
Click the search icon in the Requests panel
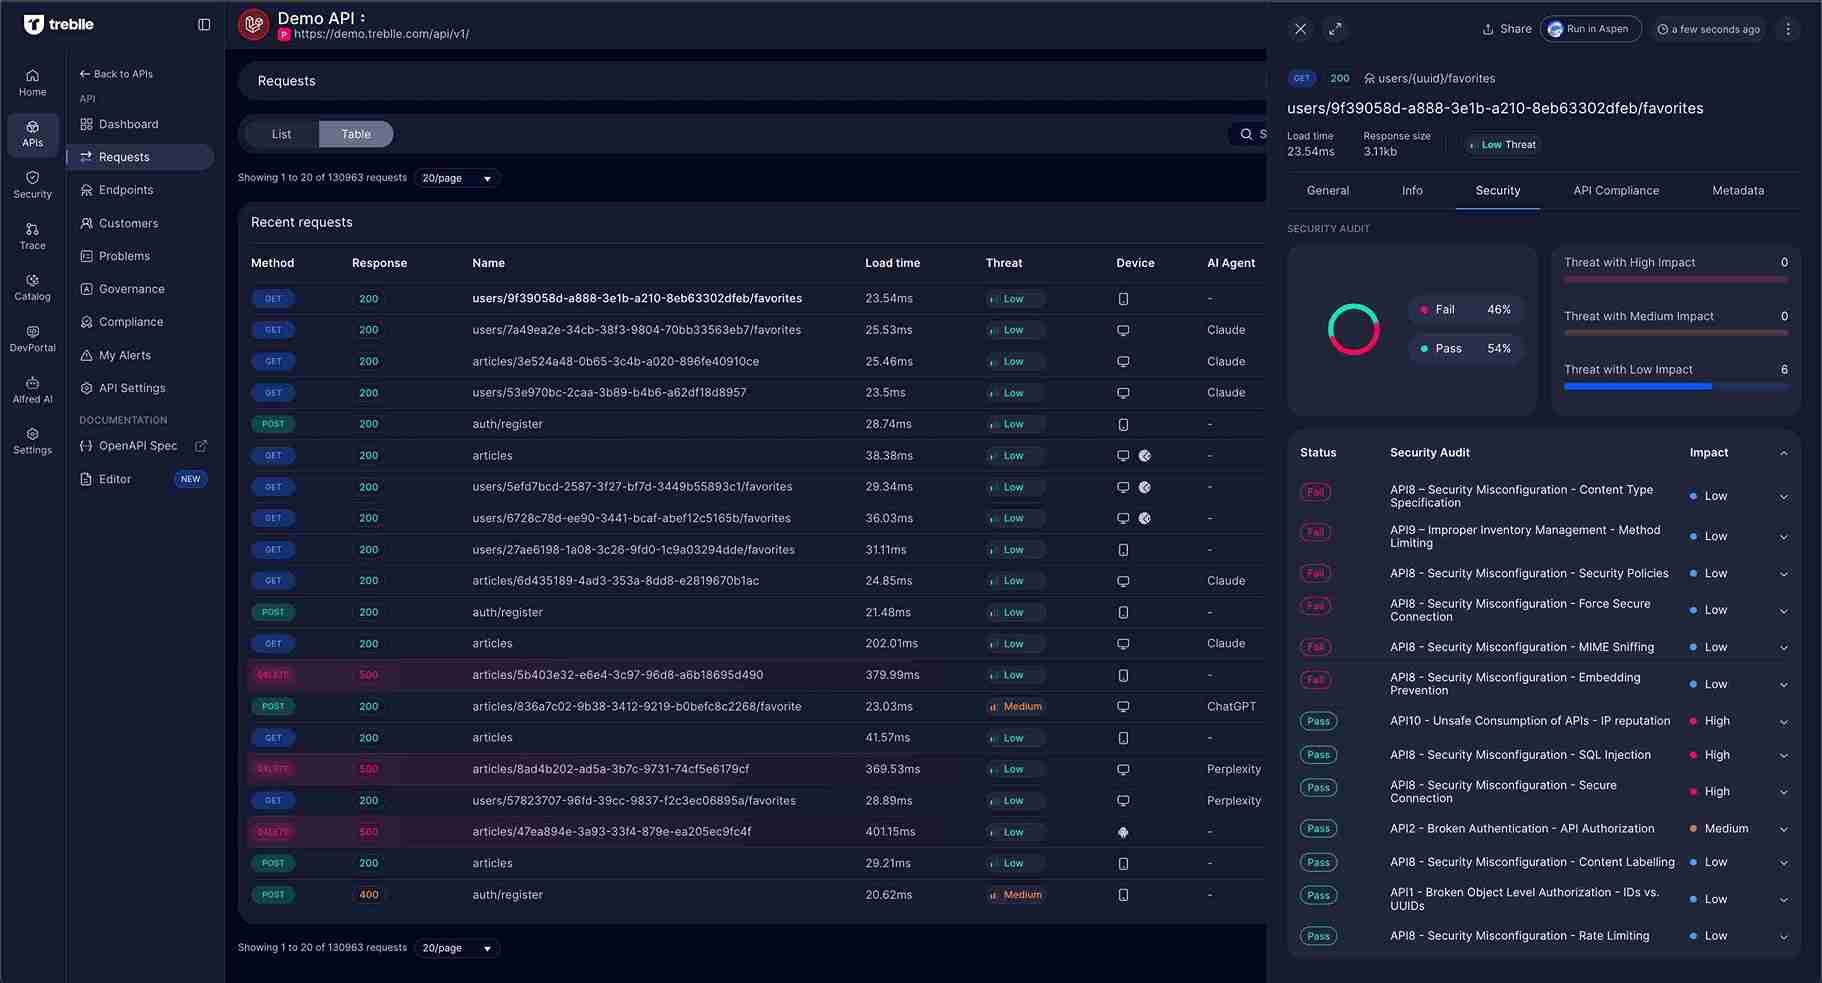click(1246, 133)
